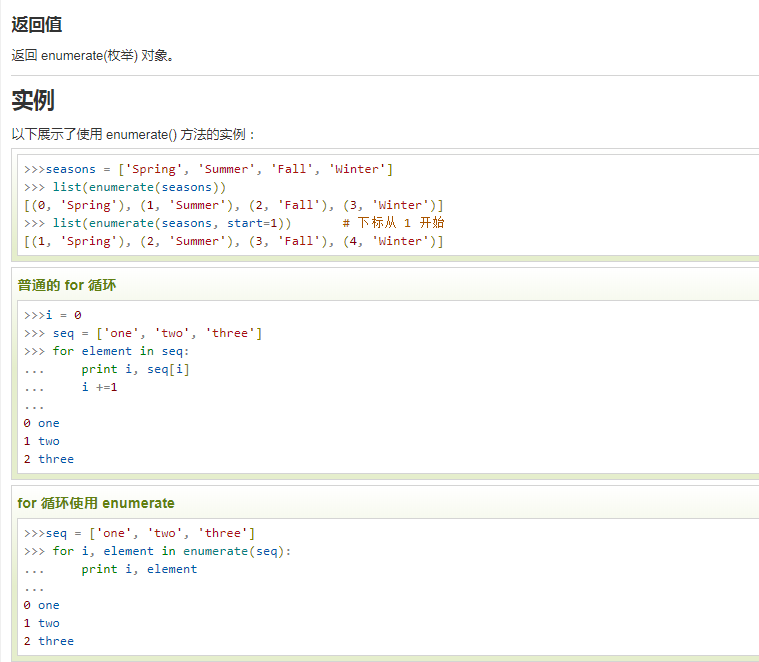The height and width of the screenshot is (662, 759).
Task: Click the text 返回 enumerate(枚举) 对象。
Action: click(92, 56)
